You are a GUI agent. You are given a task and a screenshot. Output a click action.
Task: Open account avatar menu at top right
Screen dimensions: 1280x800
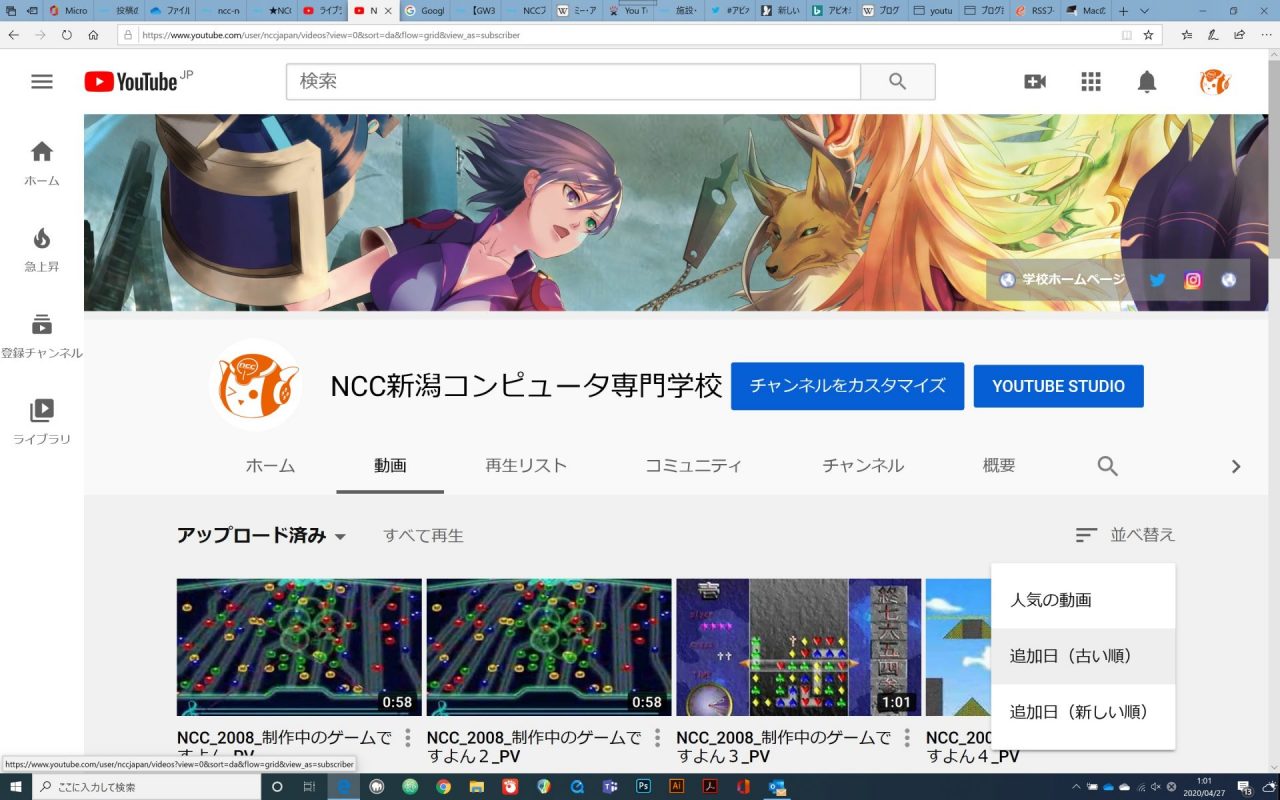coord(1214,82)
